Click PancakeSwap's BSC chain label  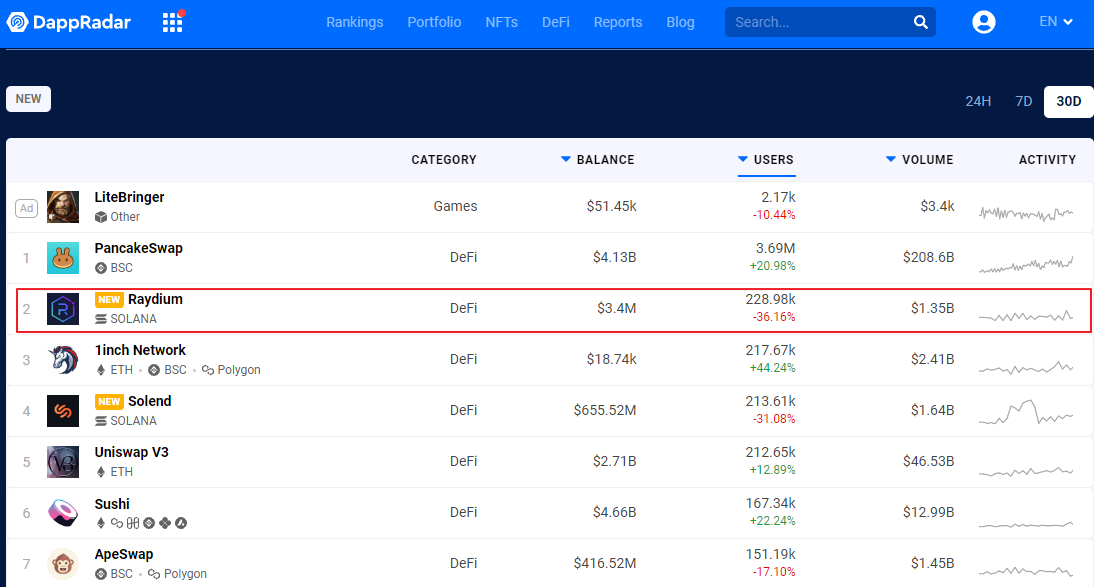[114, 268]
